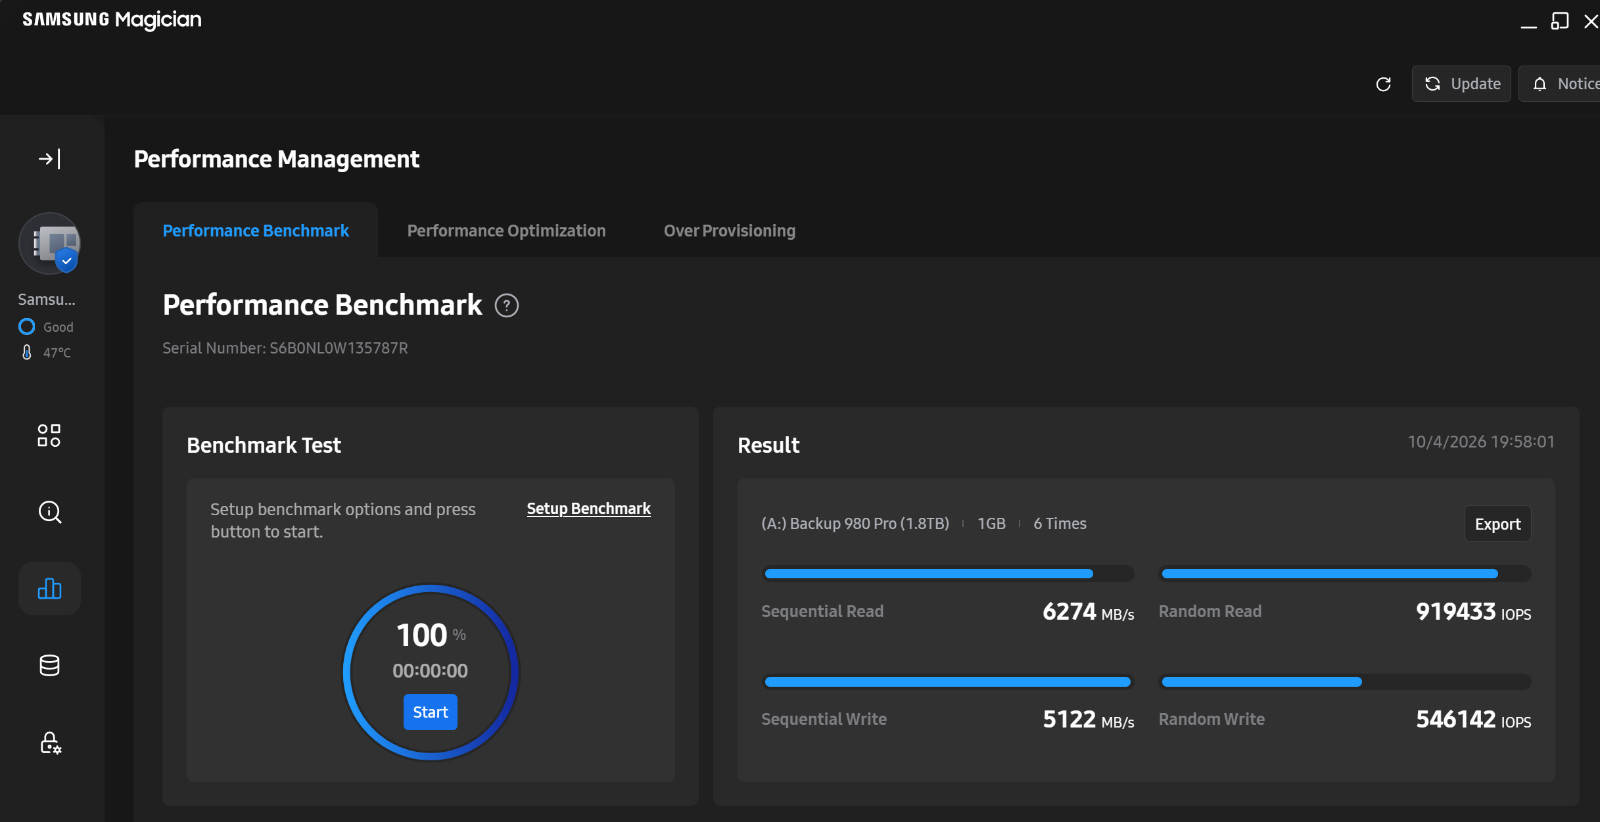Viewport: 1600px width, 822px height.
Task: Select the Samsung drive thumbnail icon
Action: (50, 243)
